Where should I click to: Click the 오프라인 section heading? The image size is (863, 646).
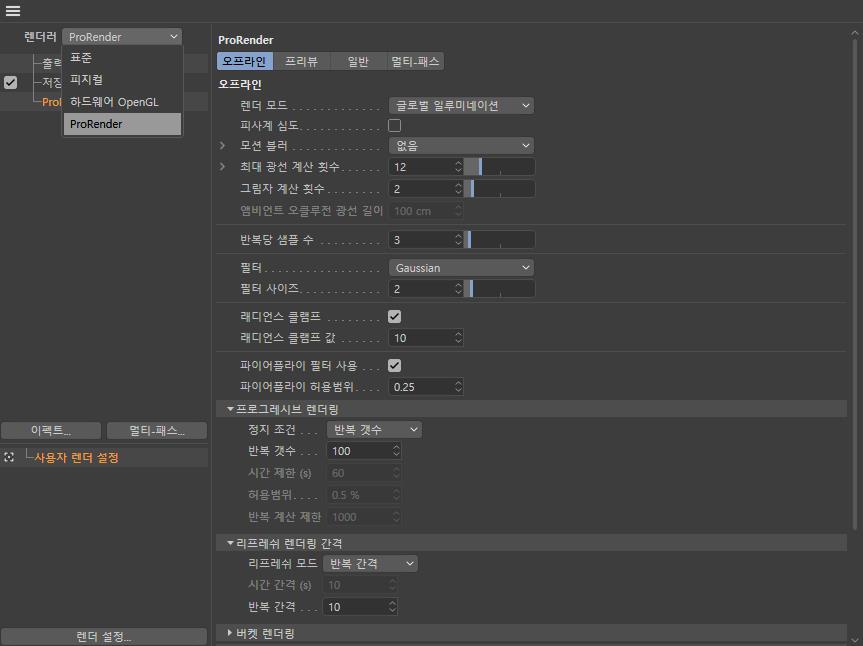[x=239, y=85]
